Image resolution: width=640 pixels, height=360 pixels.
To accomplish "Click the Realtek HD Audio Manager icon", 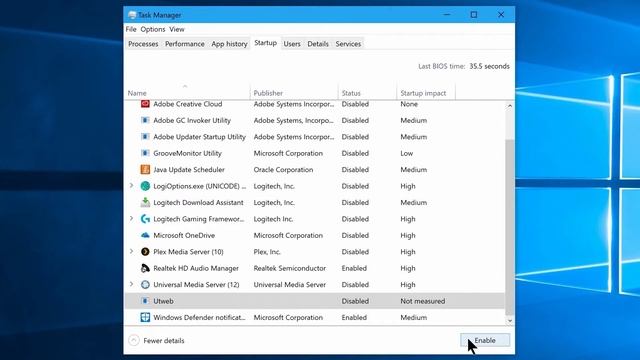I will point(145,268).
